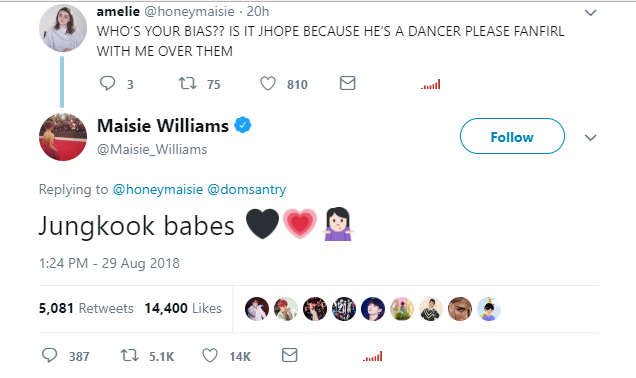Image resolution: width=636 pixels, height=378 pixels.
Task: Expand options chevron on amelie's tweet
Action: click(x=591, y=13)
